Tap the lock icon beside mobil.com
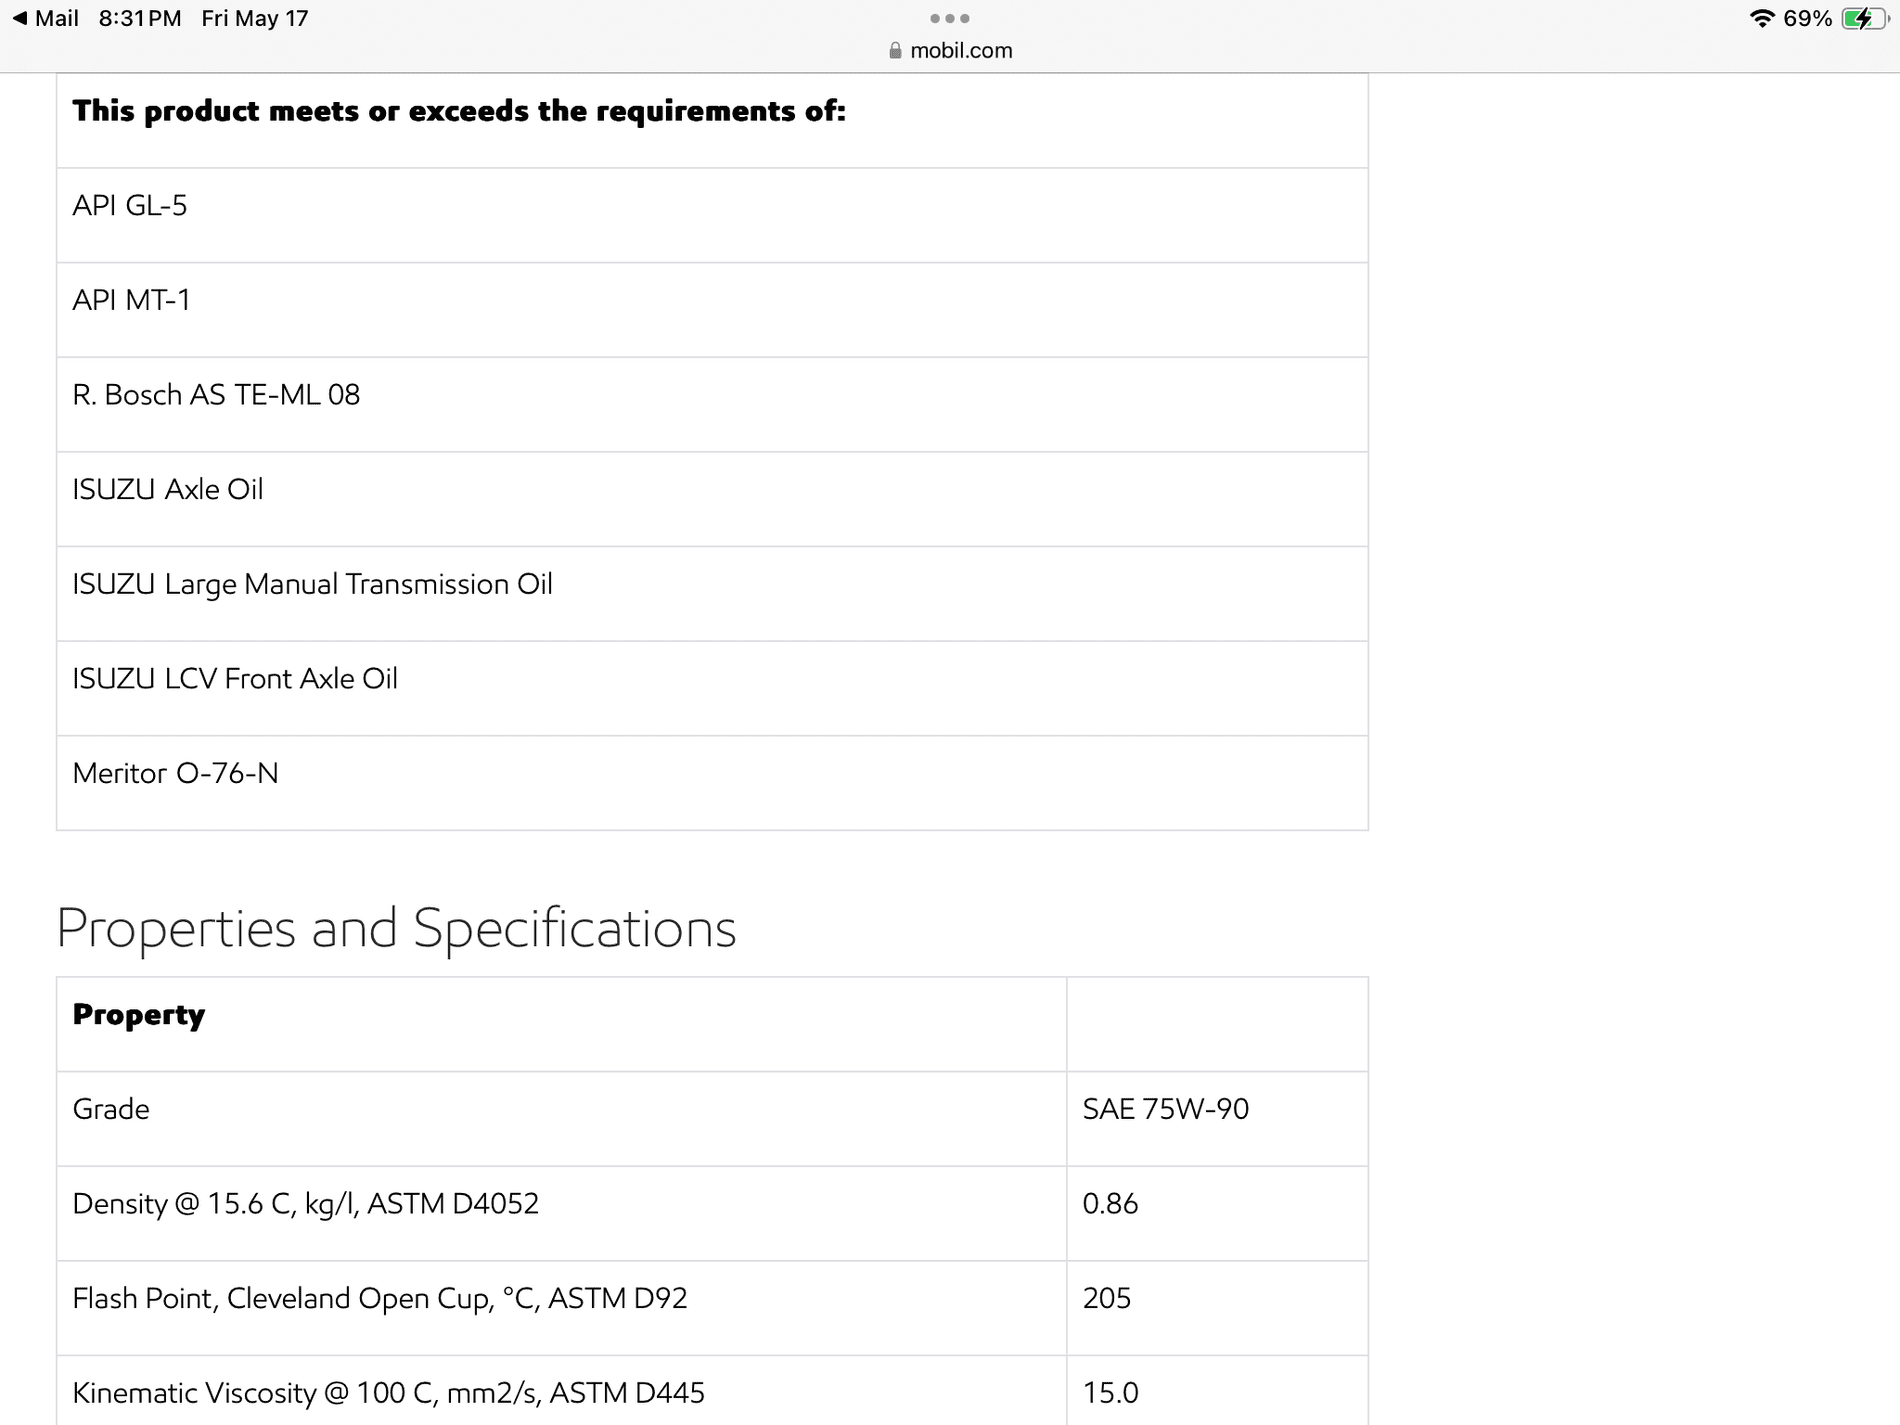Screen dimensions: 1900x1425 tap(895, 50)
